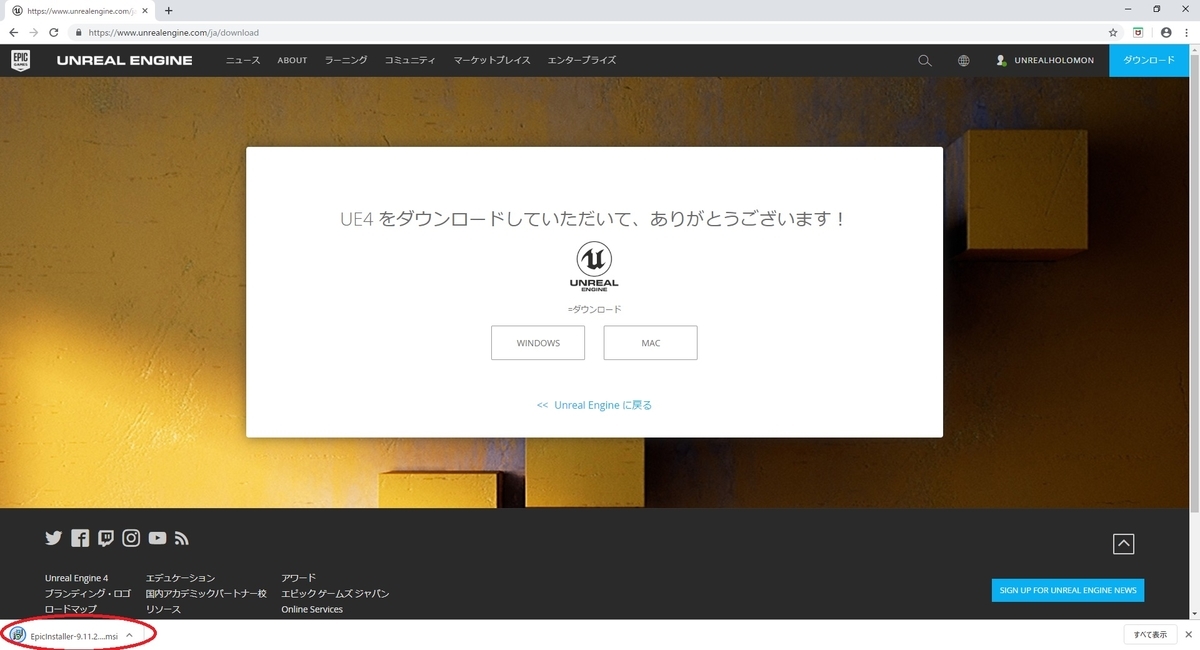The height and width of the screenshot is (650, 1200).
Task: Open the search on the Unreal Engine site
Action: (x=924, y=60)
